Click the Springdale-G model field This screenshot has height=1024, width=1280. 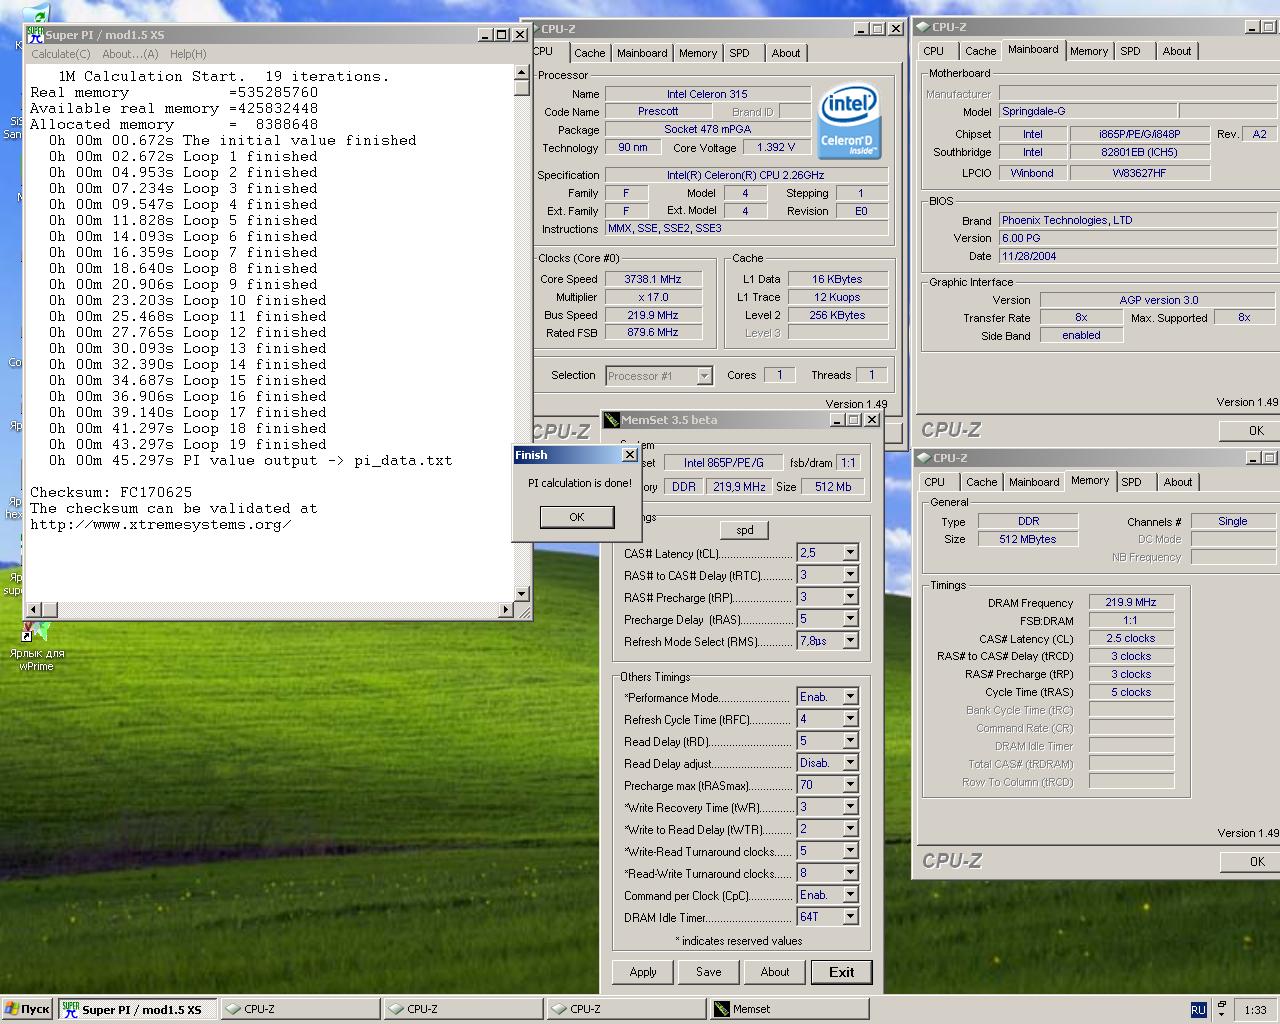click(x=1088, y=111)
